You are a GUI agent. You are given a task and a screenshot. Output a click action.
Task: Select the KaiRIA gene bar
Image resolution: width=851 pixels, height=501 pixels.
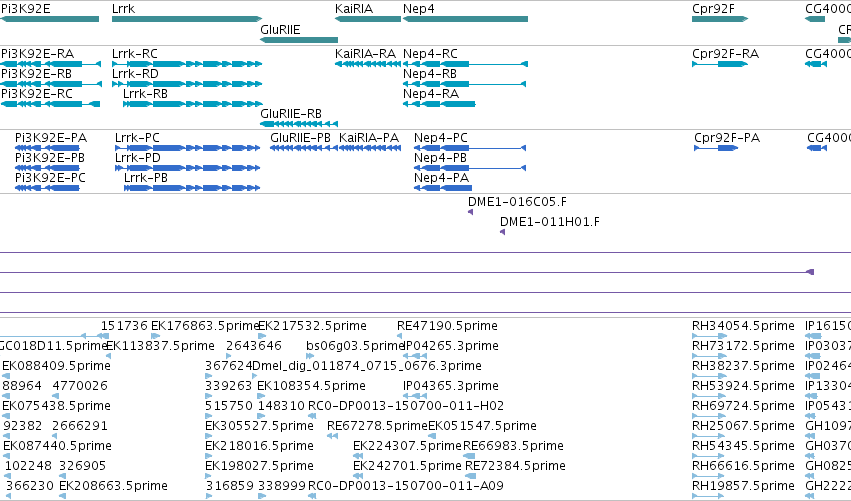(x=367, y=19)
